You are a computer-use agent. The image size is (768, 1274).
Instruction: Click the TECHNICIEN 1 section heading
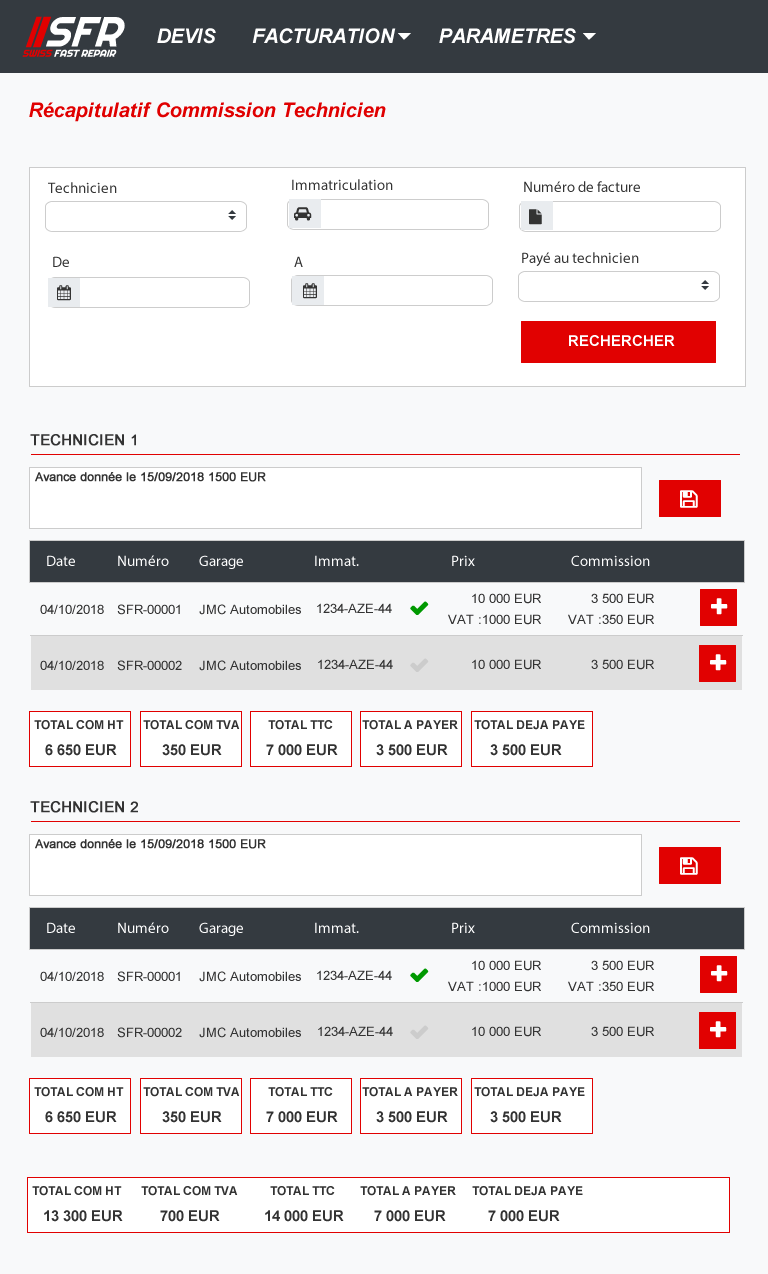pyautogui.click(x=84, y=440)
